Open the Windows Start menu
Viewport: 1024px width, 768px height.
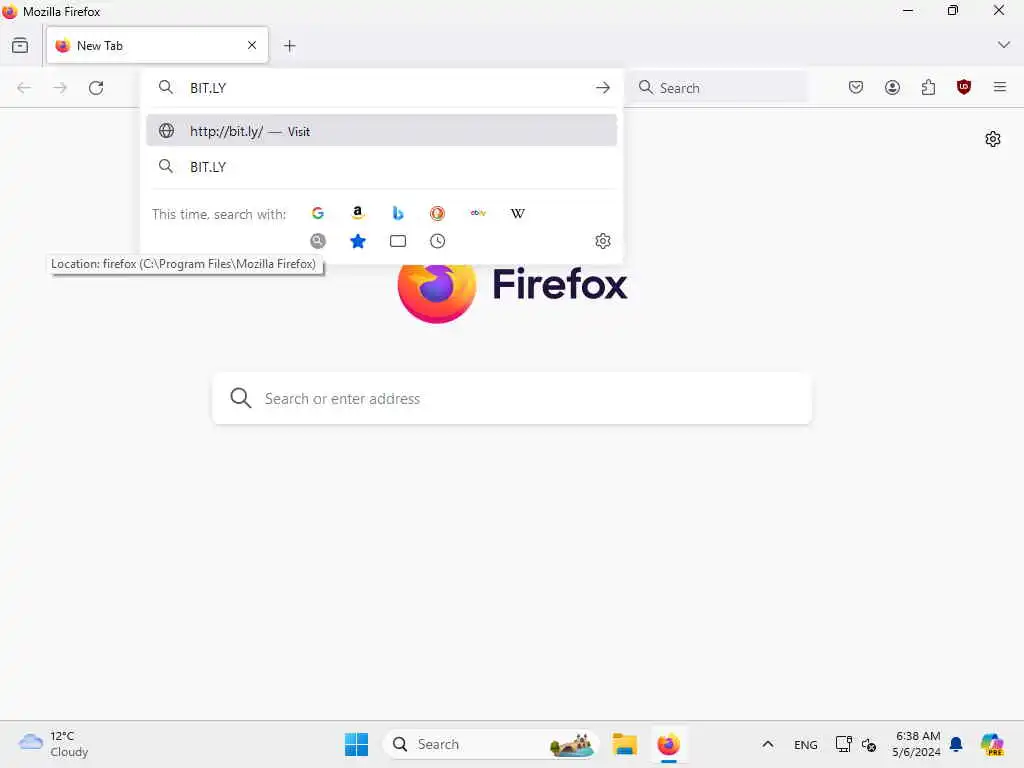click(357, 744)
